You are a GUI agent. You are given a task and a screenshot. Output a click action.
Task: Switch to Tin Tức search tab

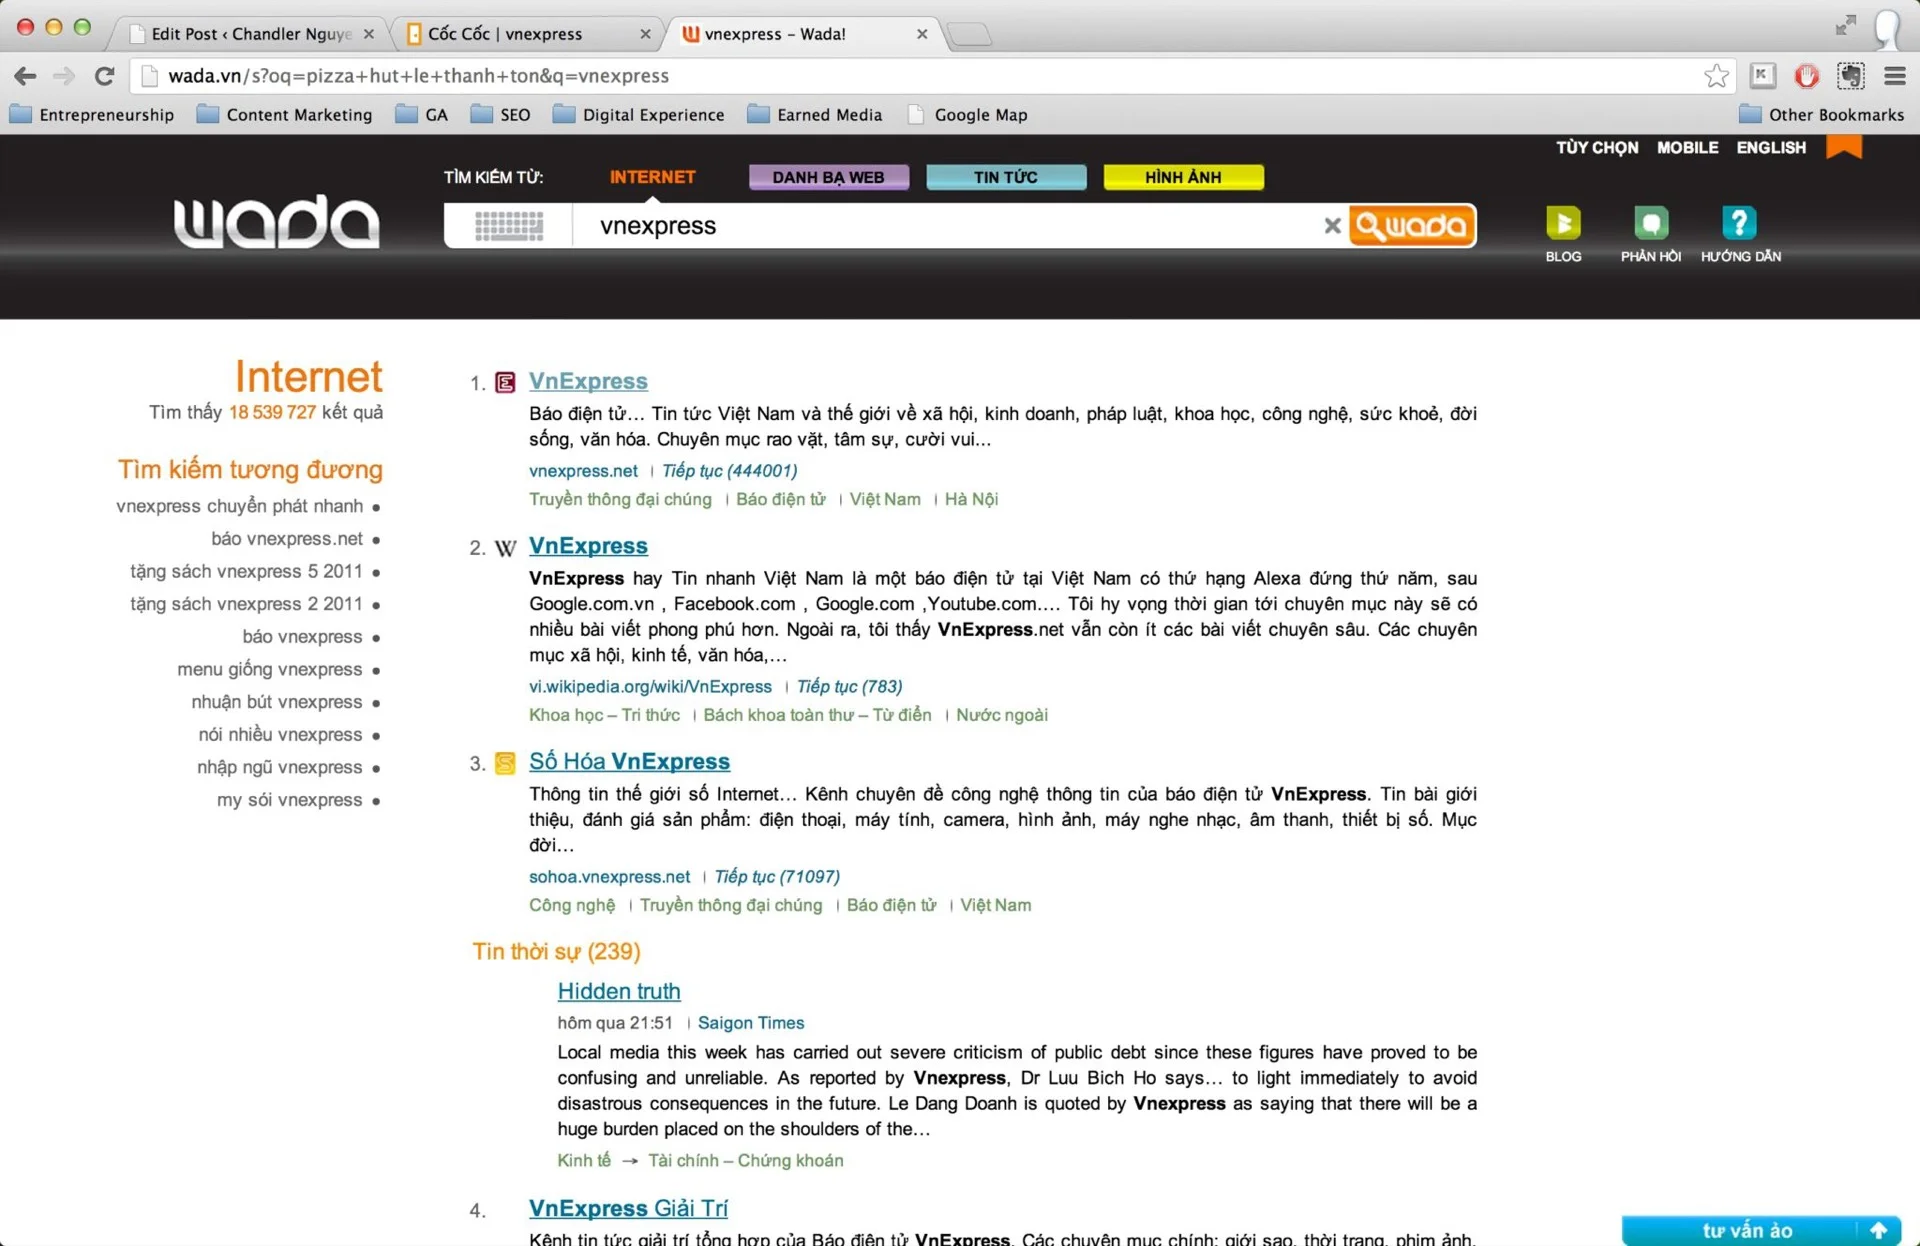click(x=1005, y=177)
